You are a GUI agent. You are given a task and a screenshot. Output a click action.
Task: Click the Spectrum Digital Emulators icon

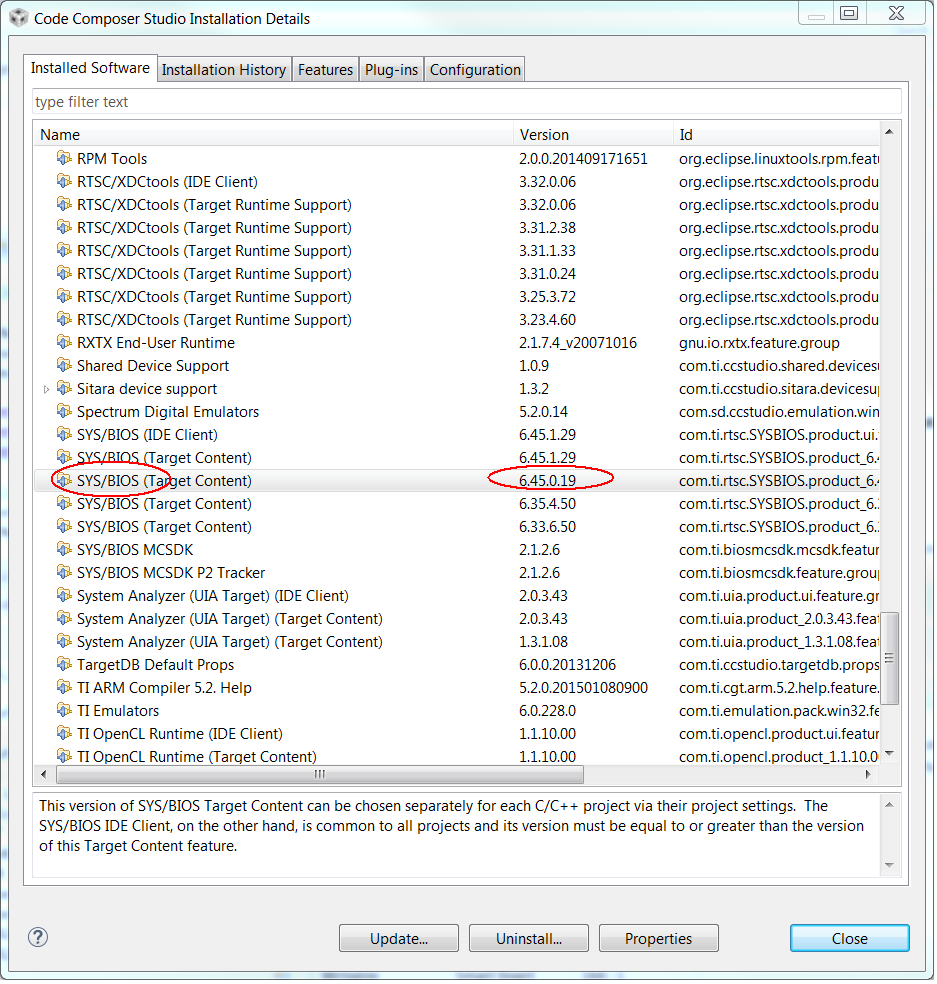(64, 412)
